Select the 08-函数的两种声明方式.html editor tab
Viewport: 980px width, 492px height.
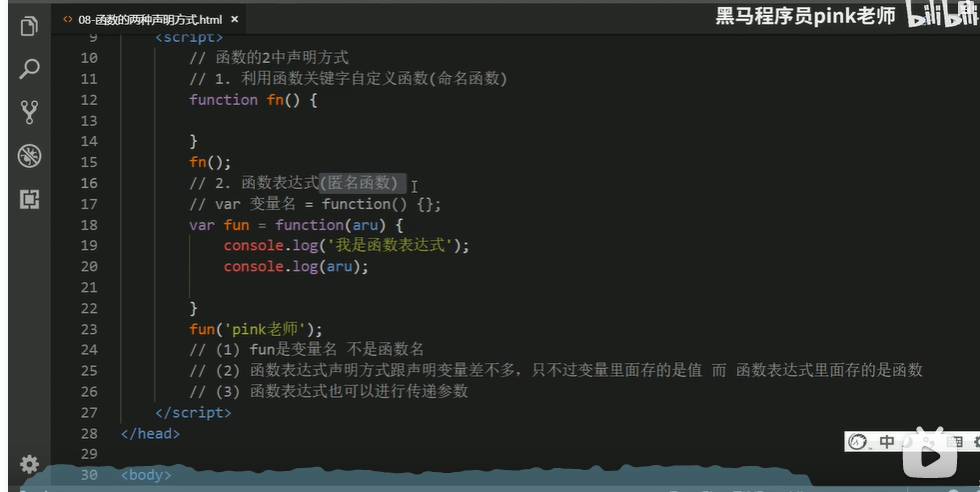click(150, 19)
